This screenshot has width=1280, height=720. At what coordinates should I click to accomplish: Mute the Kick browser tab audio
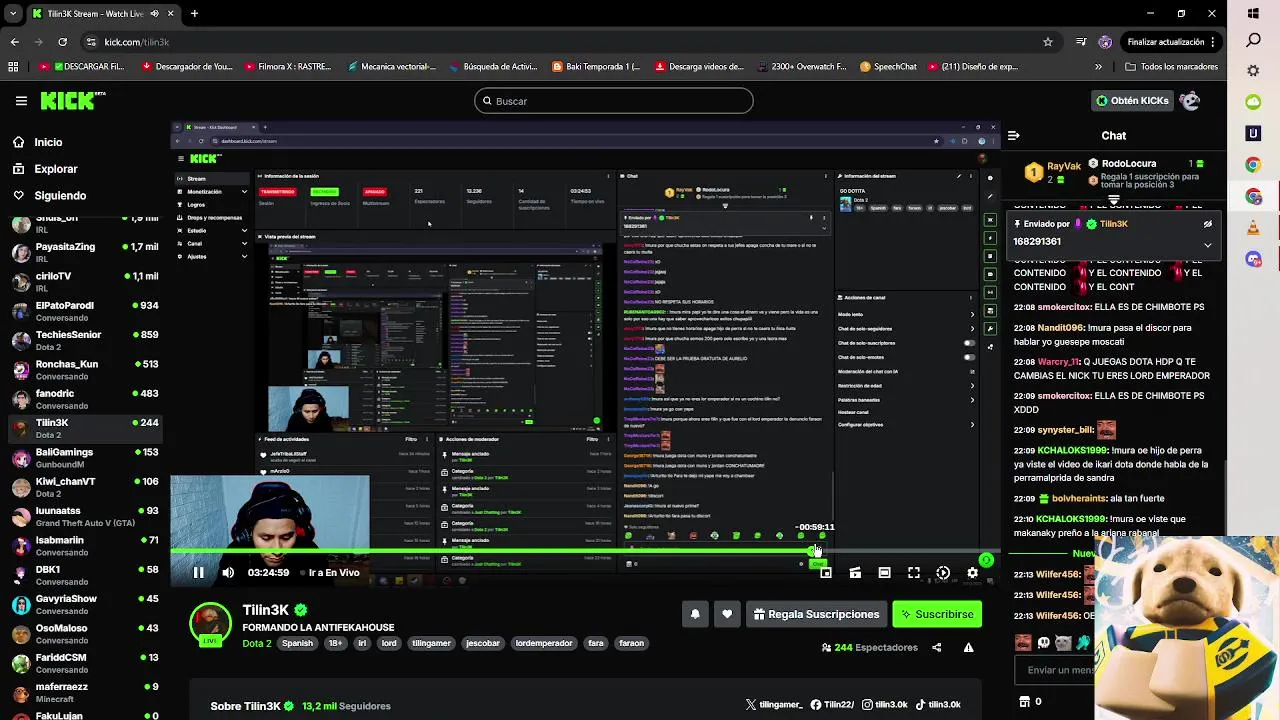pos(154,14)
